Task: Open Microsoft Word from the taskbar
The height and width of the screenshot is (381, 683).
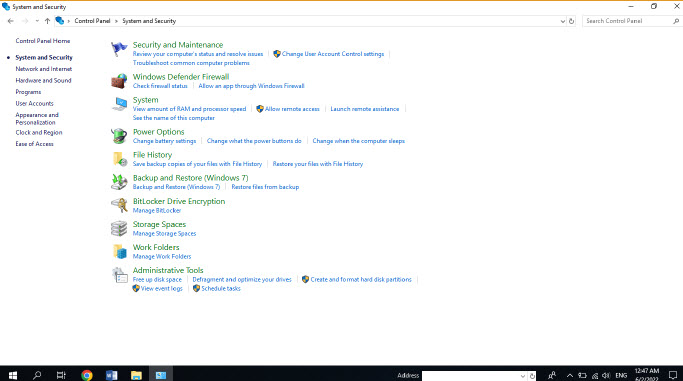Action: [112, 375]
